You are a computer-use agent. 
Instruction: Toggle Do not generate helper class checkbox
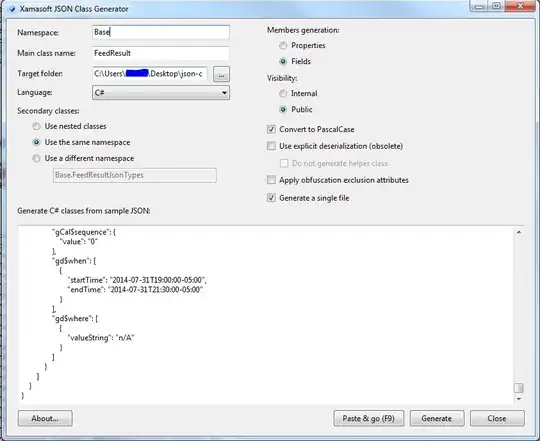284,163
